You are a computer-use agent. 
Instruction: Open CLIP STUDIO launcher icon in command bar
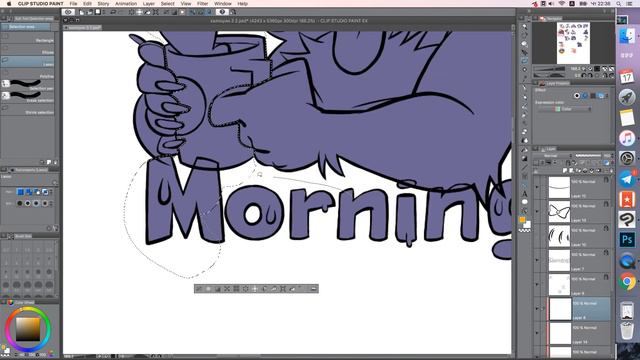pyautogui.click(x=69, y=12)
